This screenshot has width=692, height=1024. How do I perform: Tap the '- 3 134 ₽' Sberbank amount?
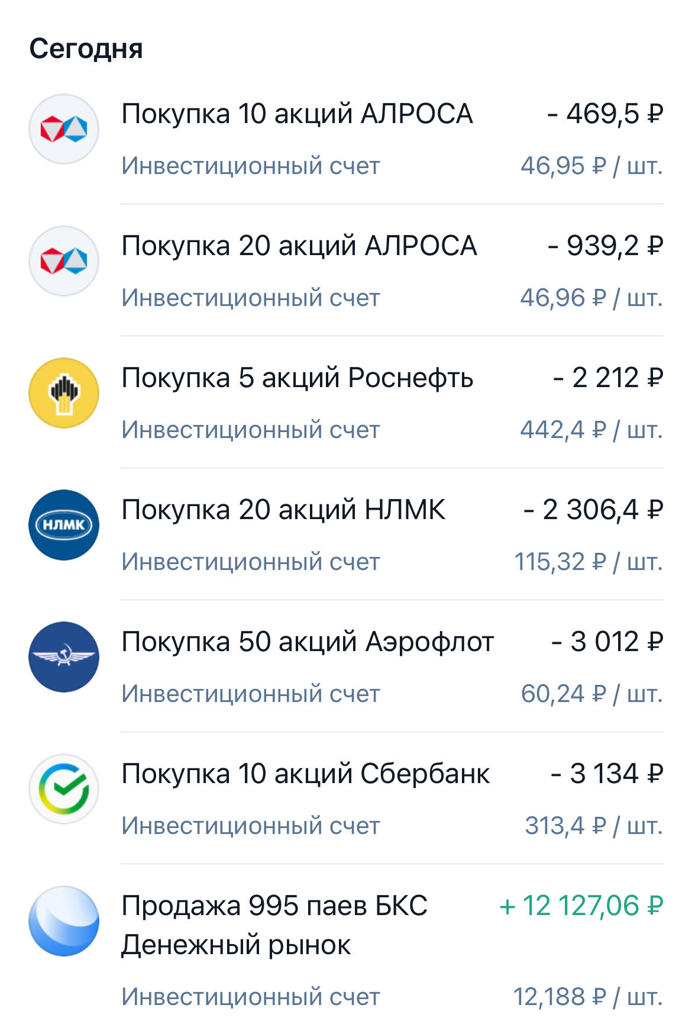(607, 774)
